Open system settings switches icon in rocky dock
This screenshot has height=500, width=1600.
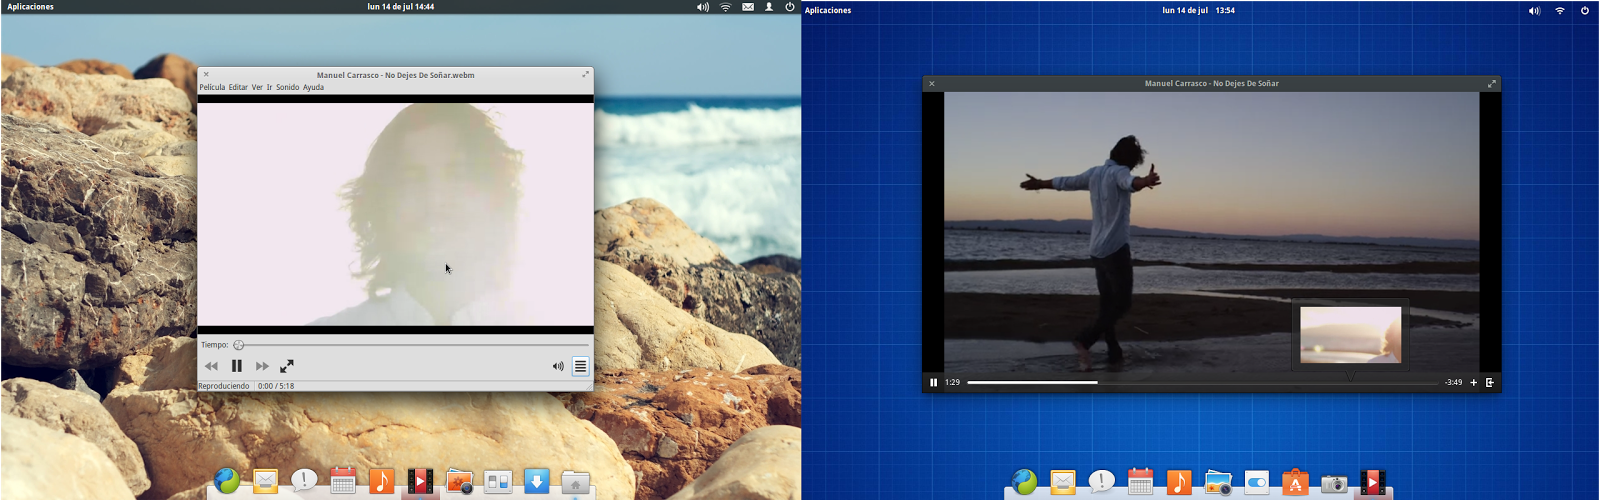pos(498,482)
